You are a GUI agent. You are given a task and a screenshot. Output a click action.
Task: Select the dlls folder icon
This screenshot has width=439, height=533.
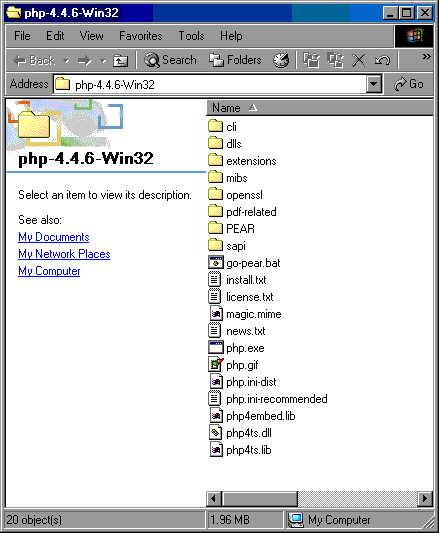215,143
